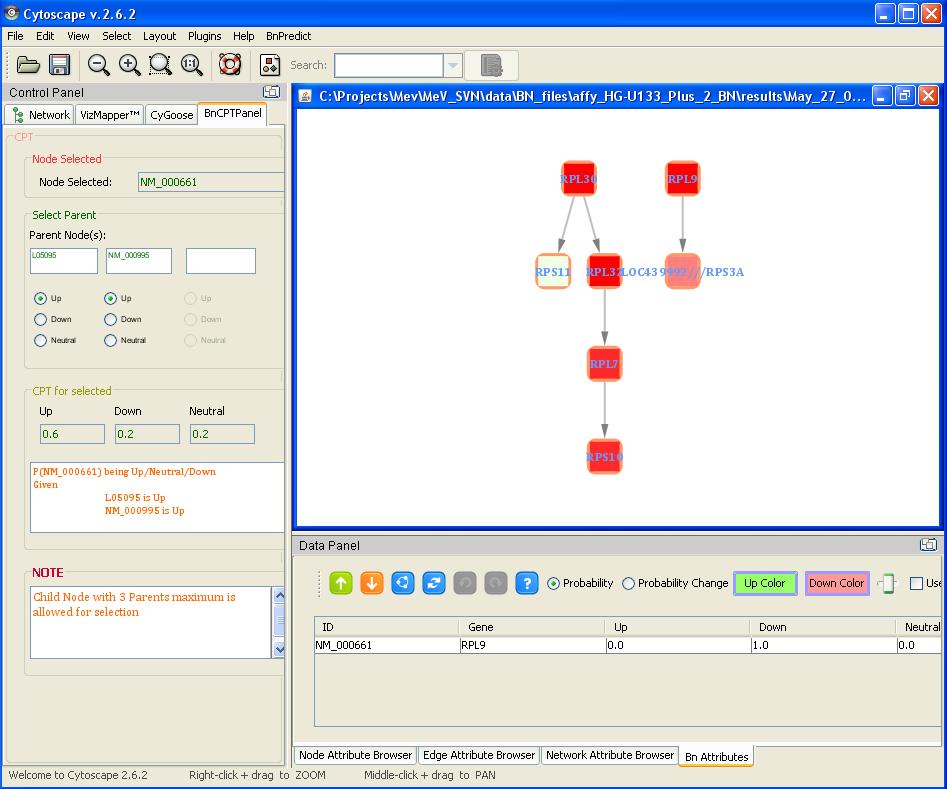Click the Save floppy disk icon
This screenshot has width=947, height=789.
pyautogui.click(x=60, y=65)
